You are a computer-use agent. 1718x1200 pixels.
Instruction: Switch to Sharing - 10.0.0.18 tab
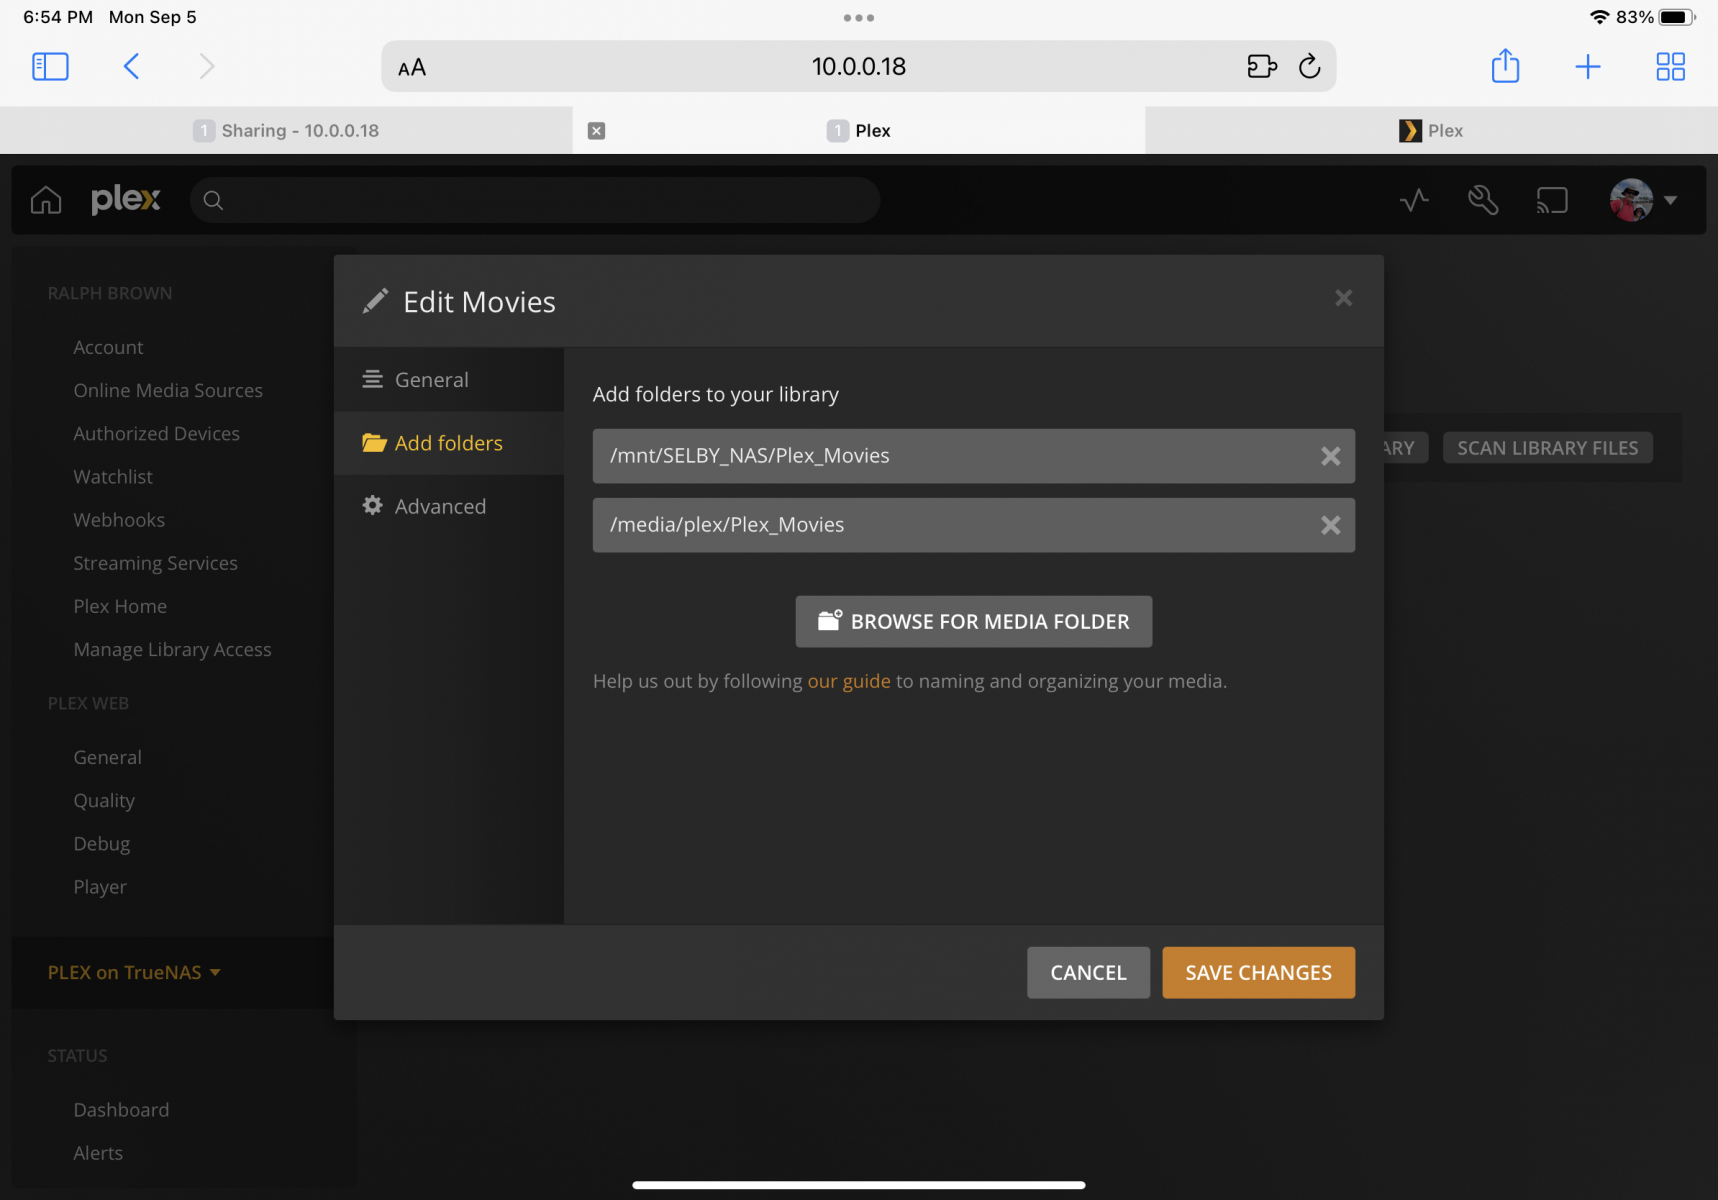(286, 131)
